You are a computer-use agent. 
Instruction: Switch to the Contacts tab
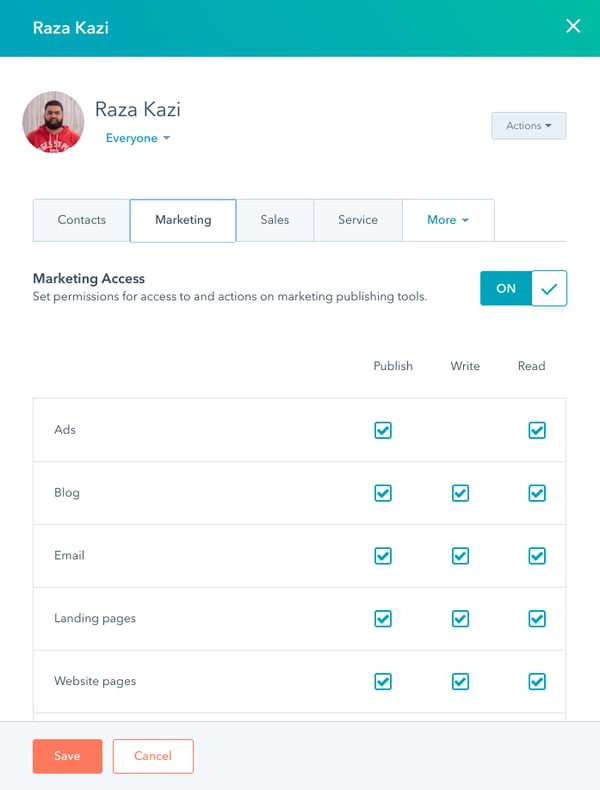[x=82, y=220]
